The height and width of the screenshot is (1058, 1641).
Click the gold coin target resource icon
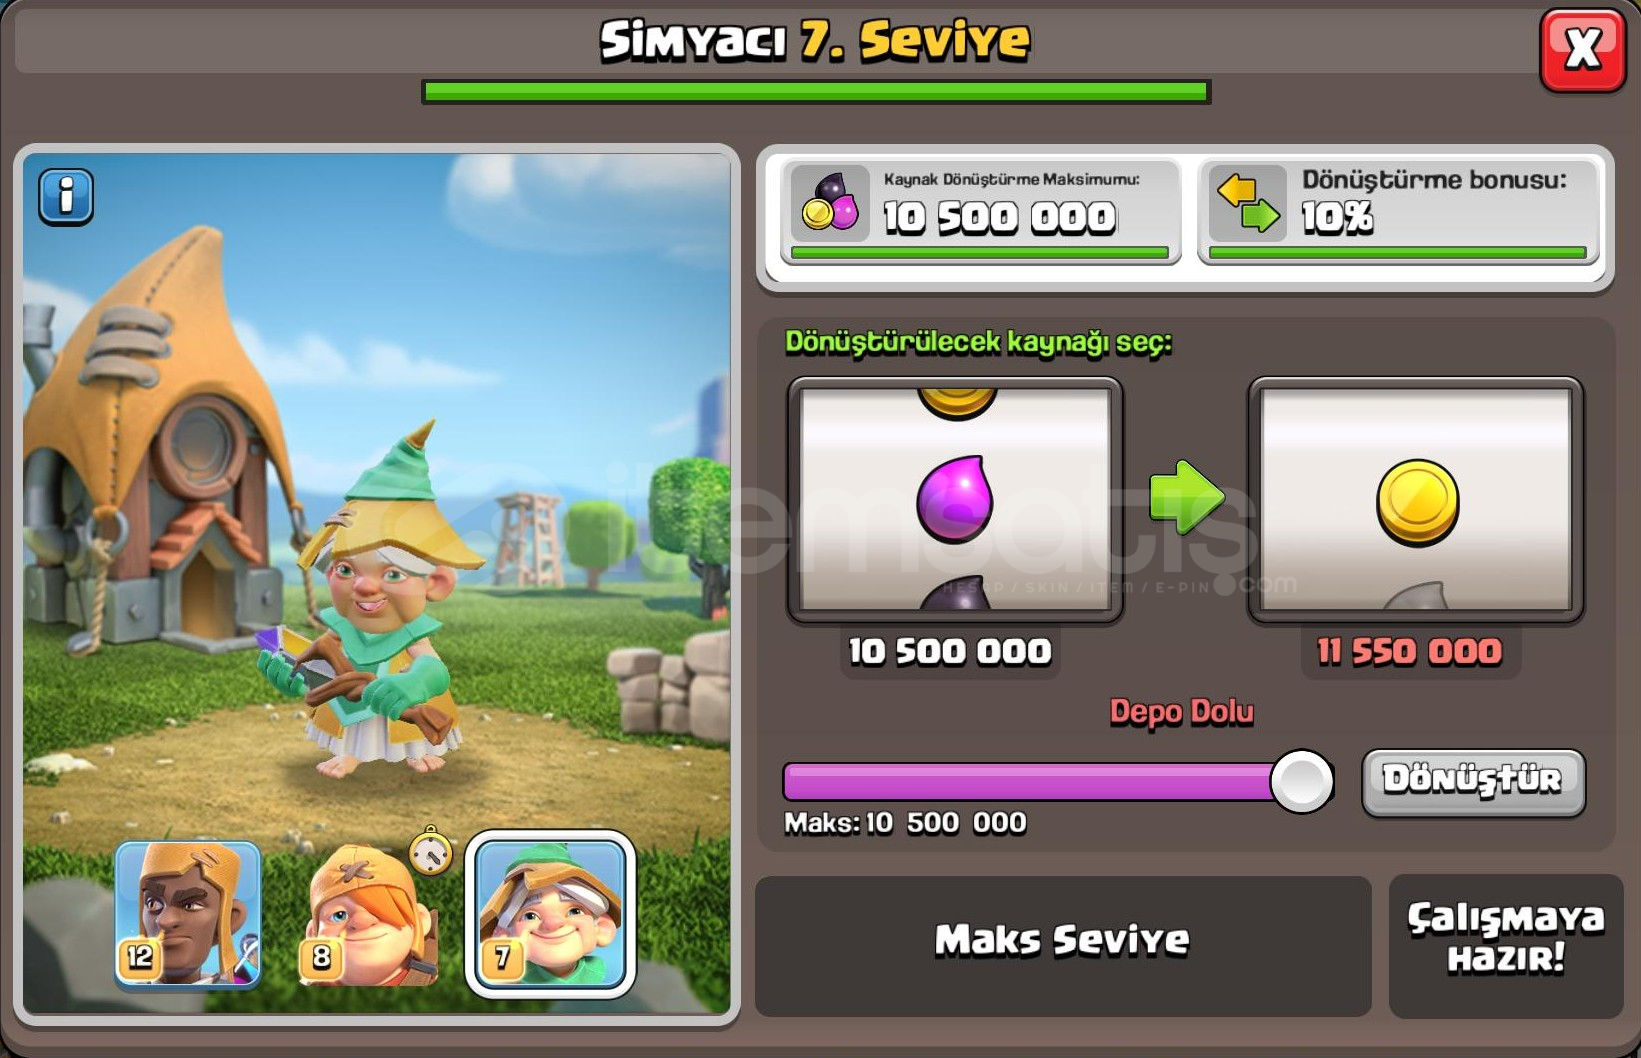1417,502
